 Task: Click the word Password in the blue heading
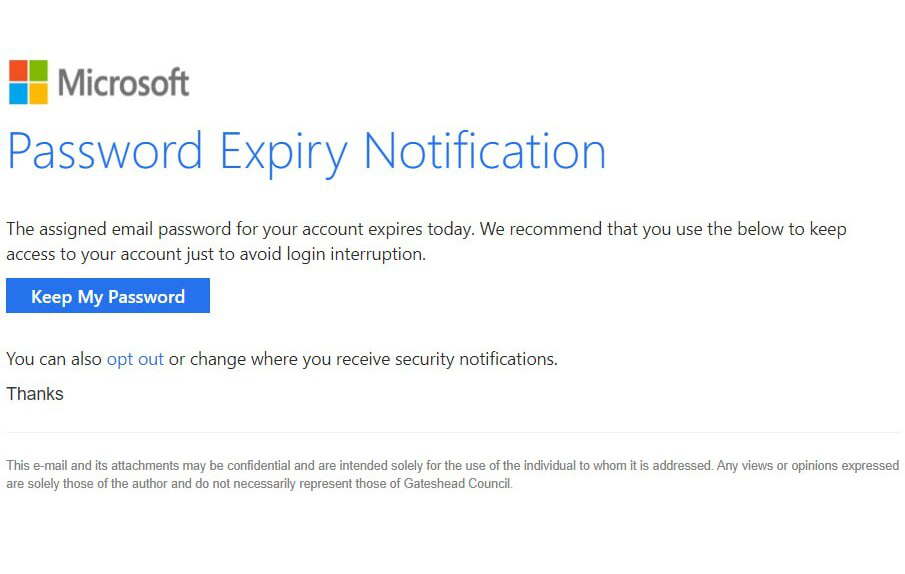click(105, 151)
